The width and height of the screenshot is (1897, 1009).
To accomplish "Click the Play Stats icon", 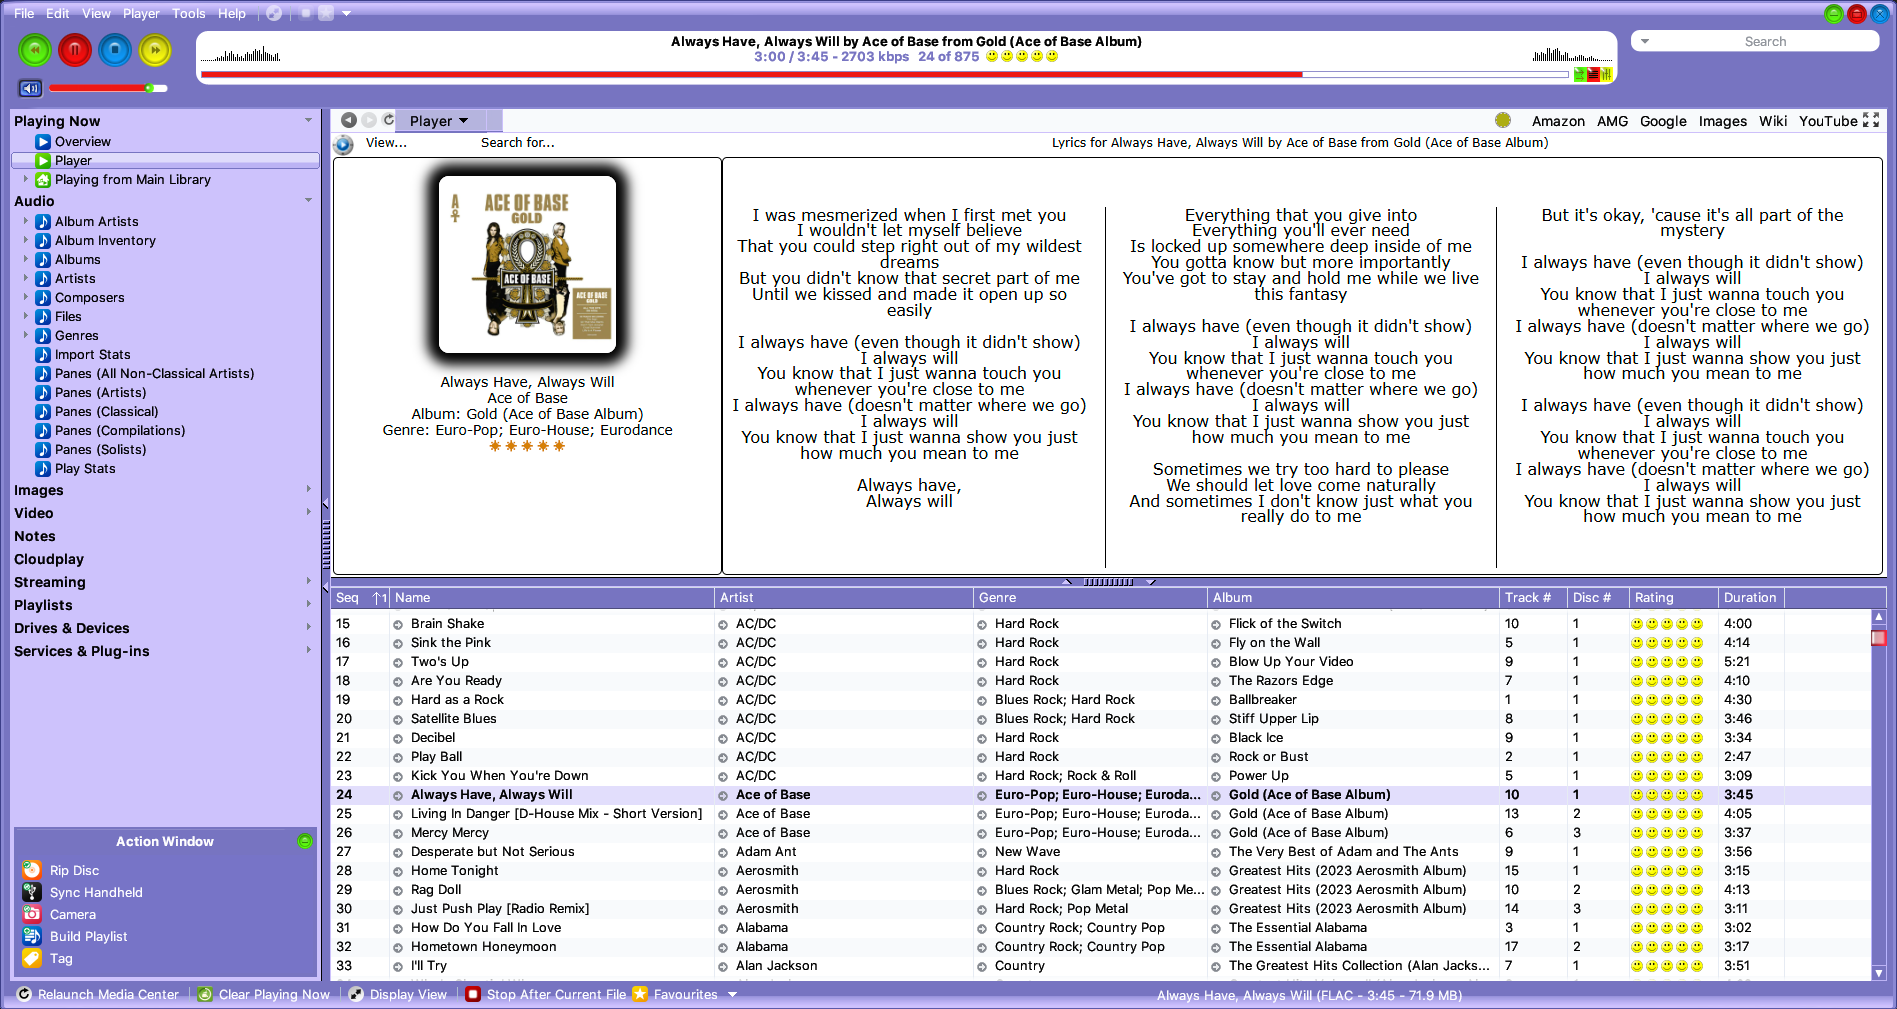I will [x=43, y=469].
